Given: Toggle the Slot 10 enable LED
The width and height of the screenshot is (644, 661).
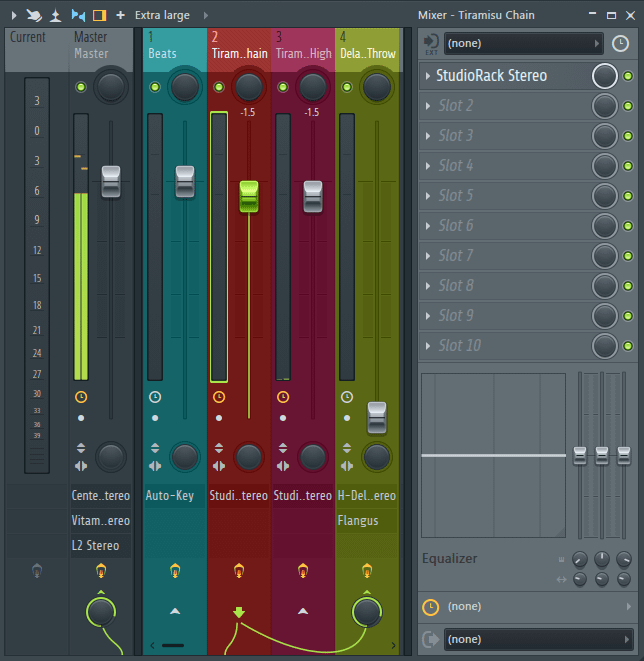Looking at the screenshot, I should tap(628, 346).
